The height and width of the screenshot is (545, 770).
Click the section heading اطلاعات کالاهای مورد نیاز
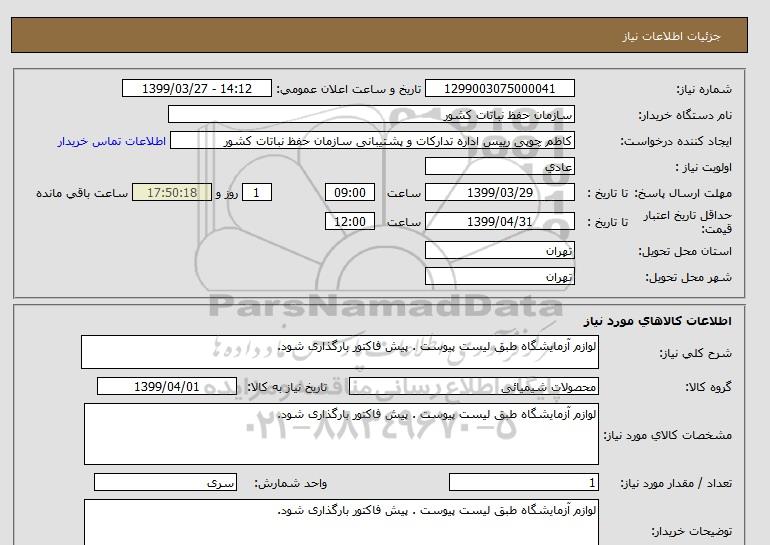click(658, 321)
